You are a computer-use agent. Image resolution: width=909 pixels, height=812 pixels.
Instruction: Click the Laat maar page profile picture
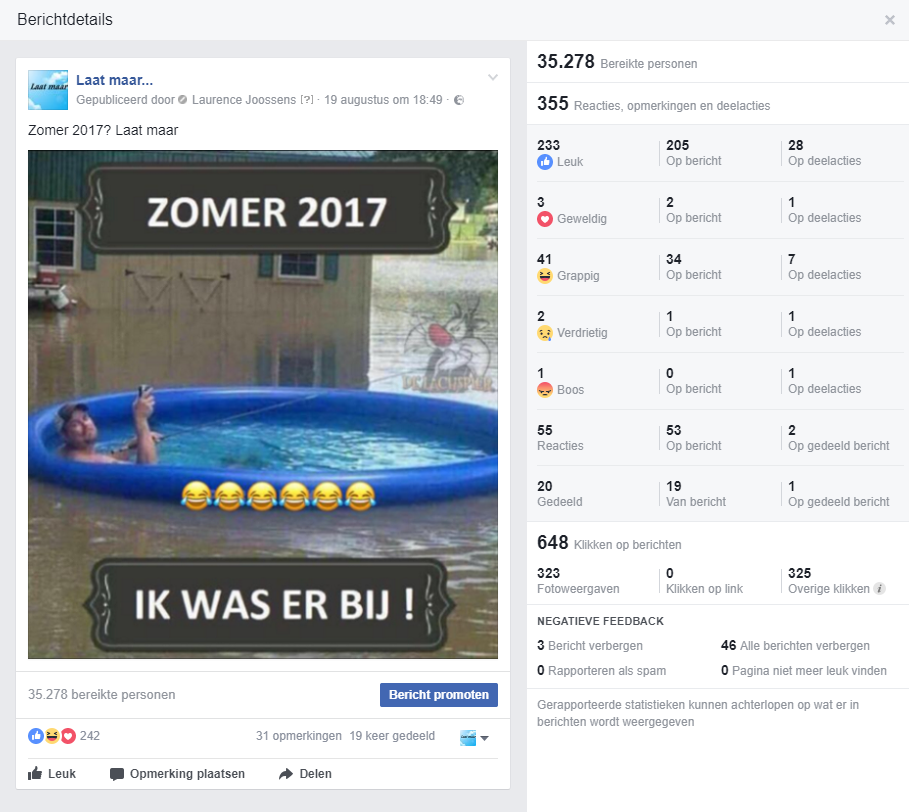pyautogui.click(x=48, y=90)
